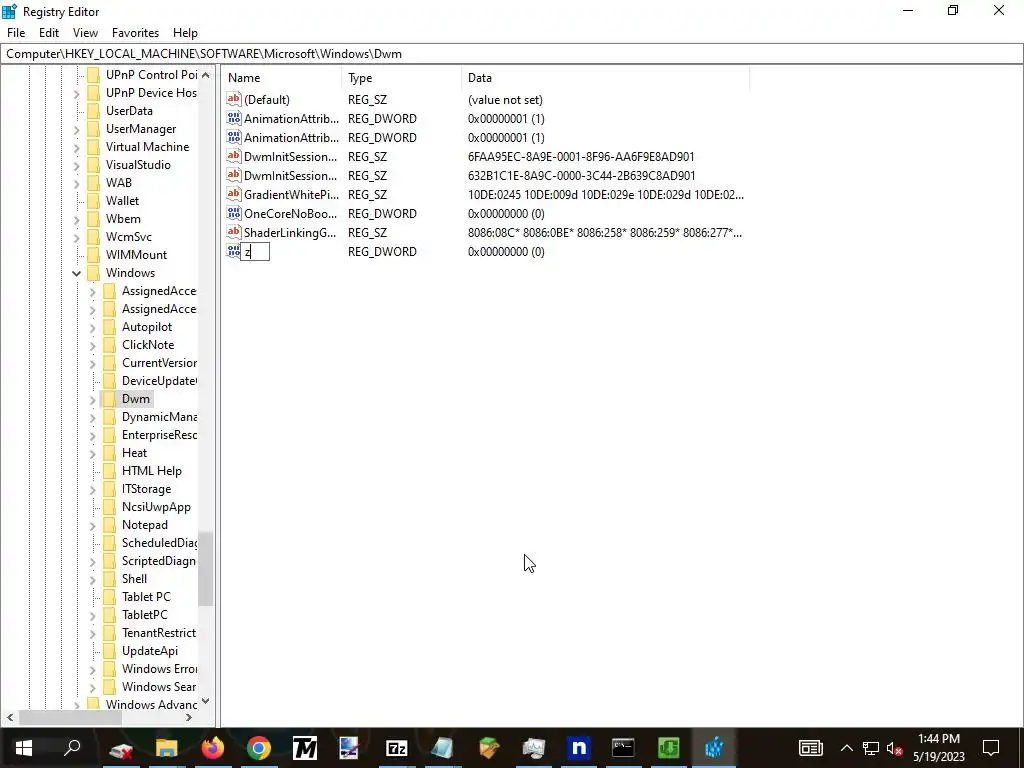The height and width of the screenshot is (768, 1024).
Task: Click tree scroll down arrow
Action: point(206,701)
